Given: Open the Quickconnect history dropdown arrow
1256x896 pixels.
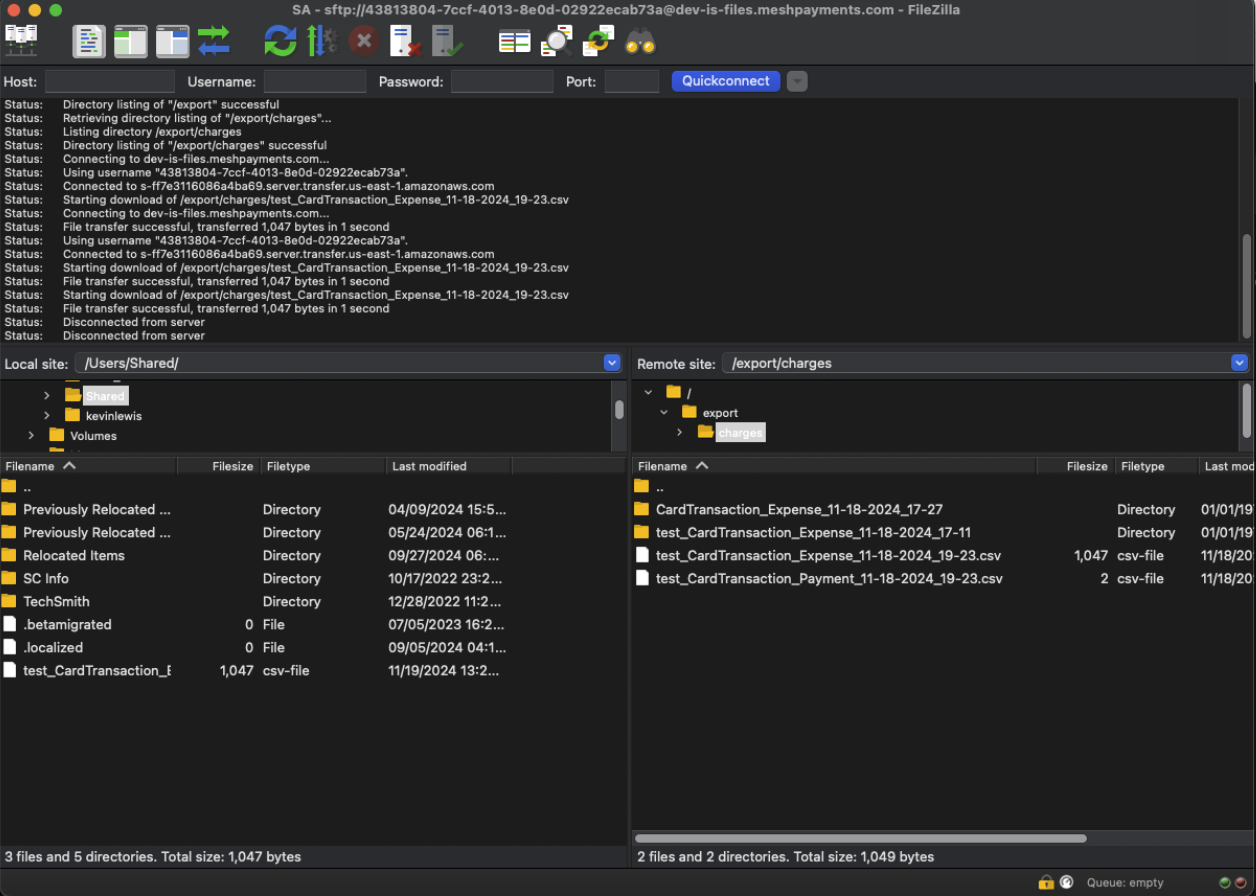Looking at the screenshot, I should [797, 82].
